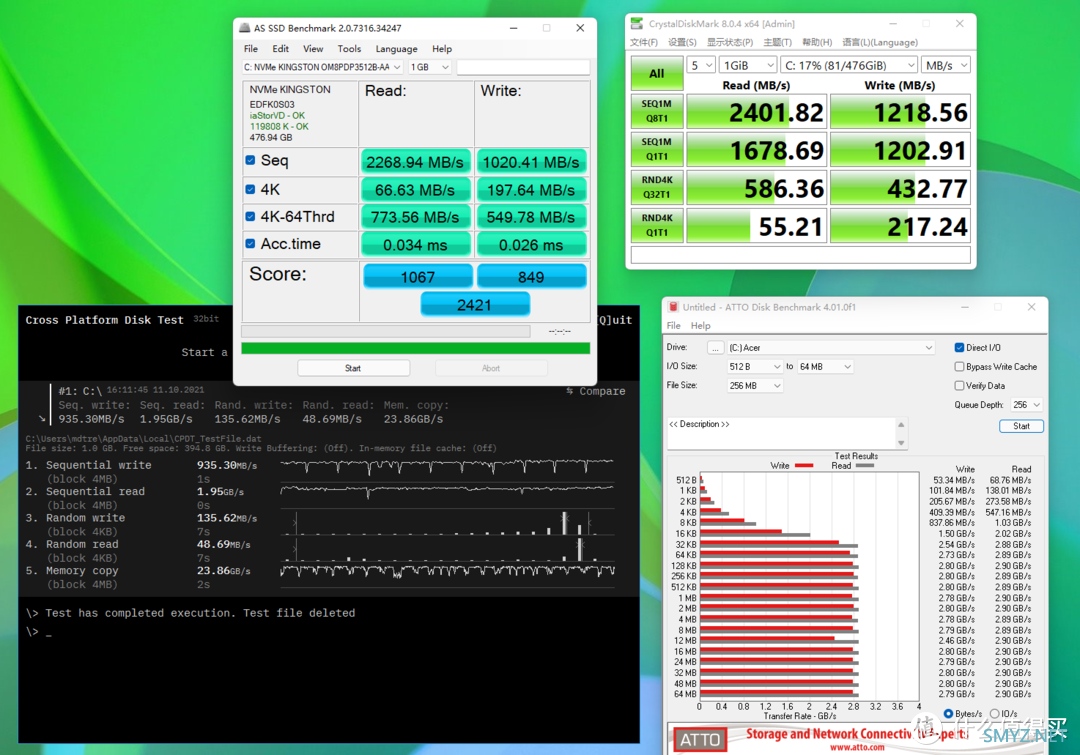The image size is (1080, 755).
Task: Run the RND4K Q32T1 test
Action: click(x=657, y=187)
